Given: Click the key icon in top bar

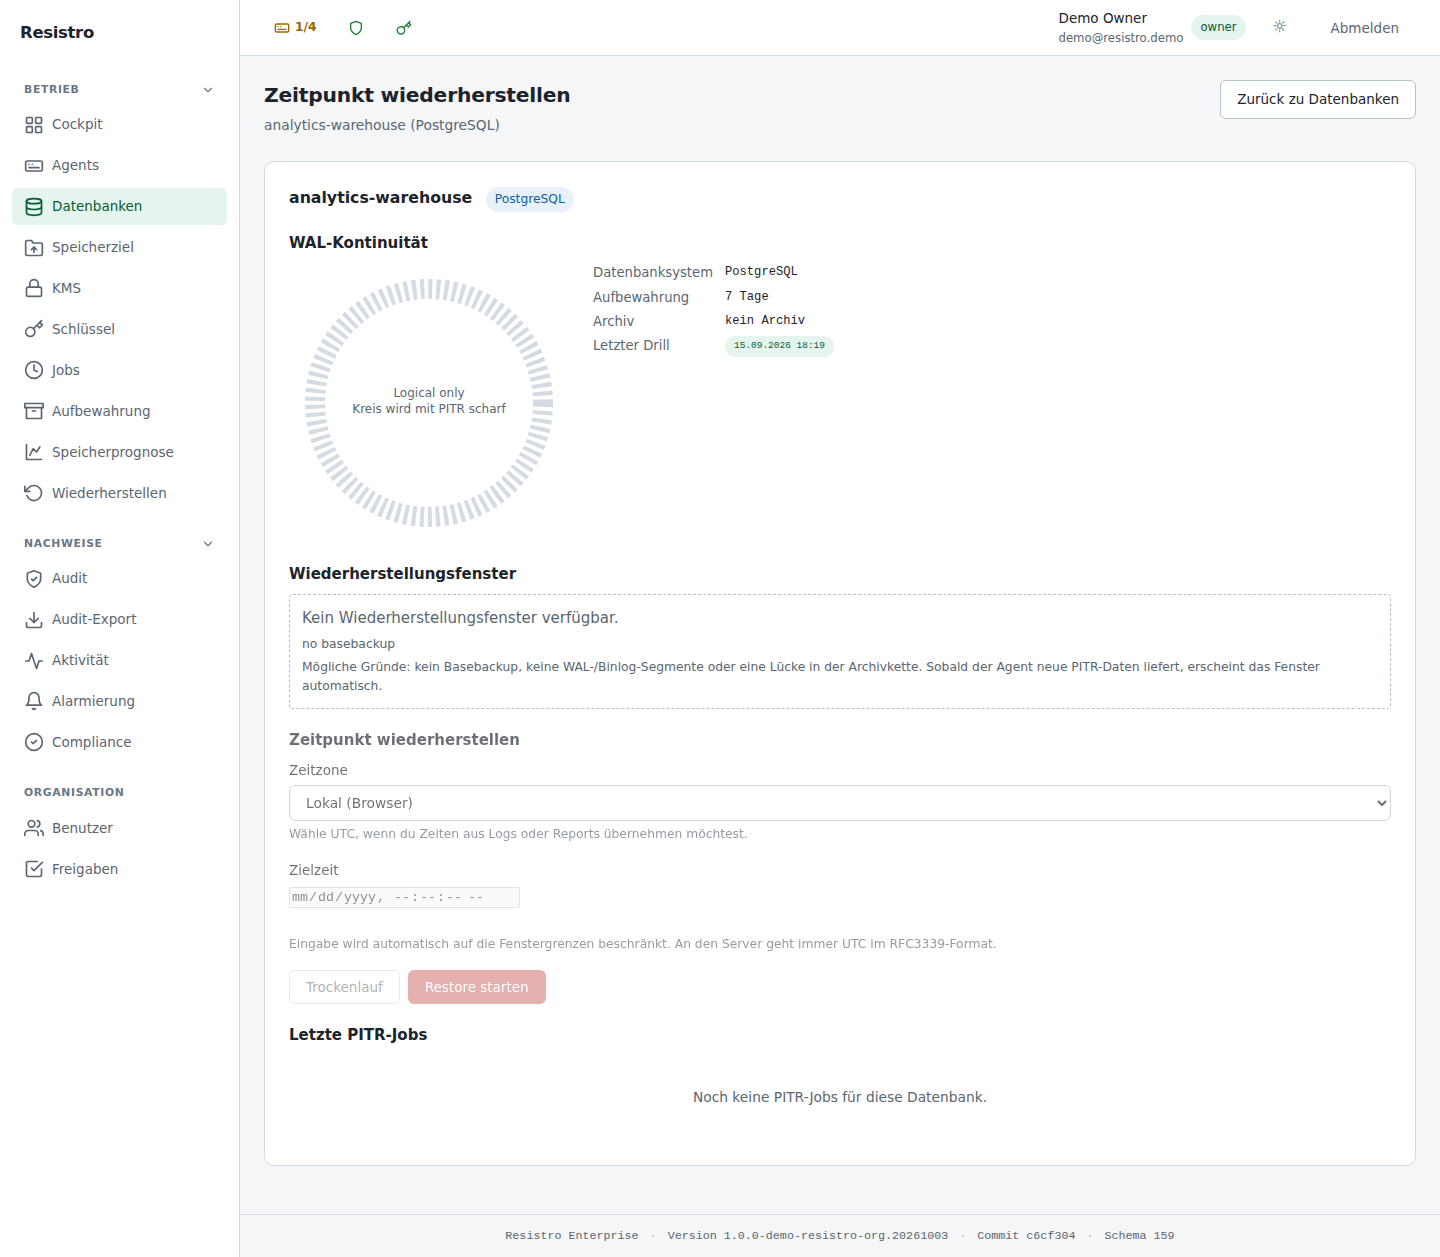Looking at the screenshot, I should (x=404, y=28).
